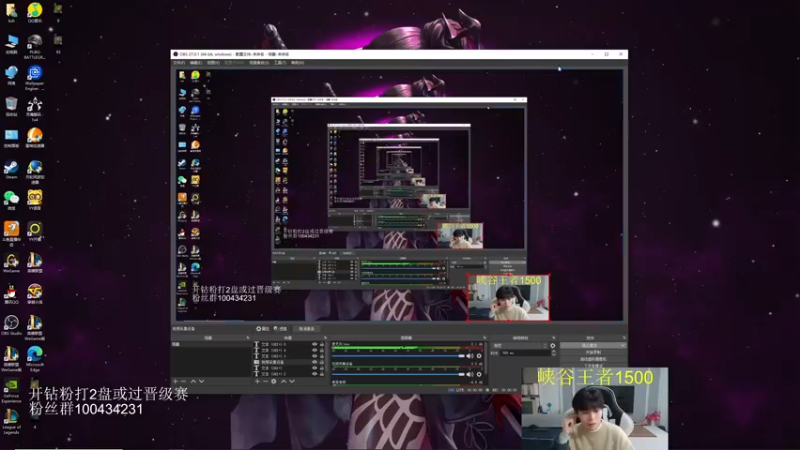Open the OBS Studio desktop shortcut
The image size is (800, 450).
point(11,326)
